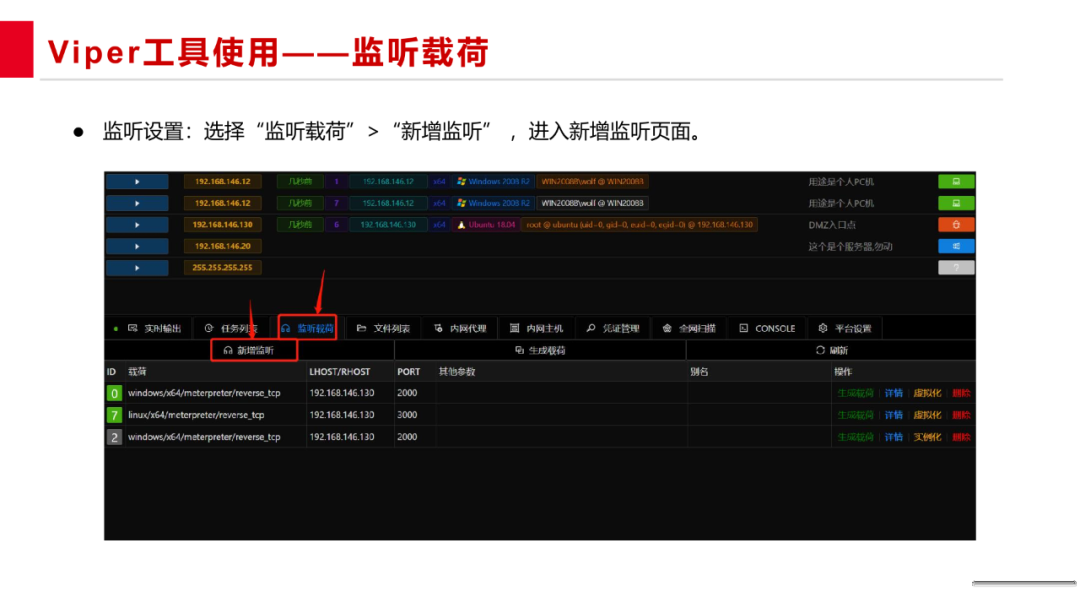Click the Ubuntu 18.04 OS tag
The height and width of the screenshot is (608, 1080).
coord(486,224)
